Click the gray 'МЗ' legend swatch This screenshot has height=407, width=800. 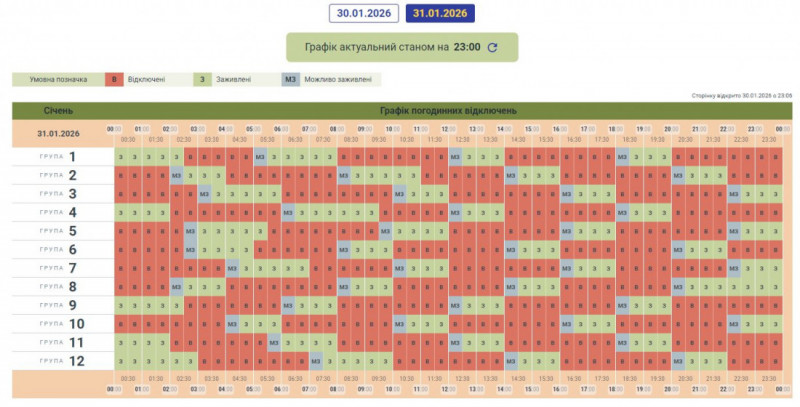(x=291, y=78)
